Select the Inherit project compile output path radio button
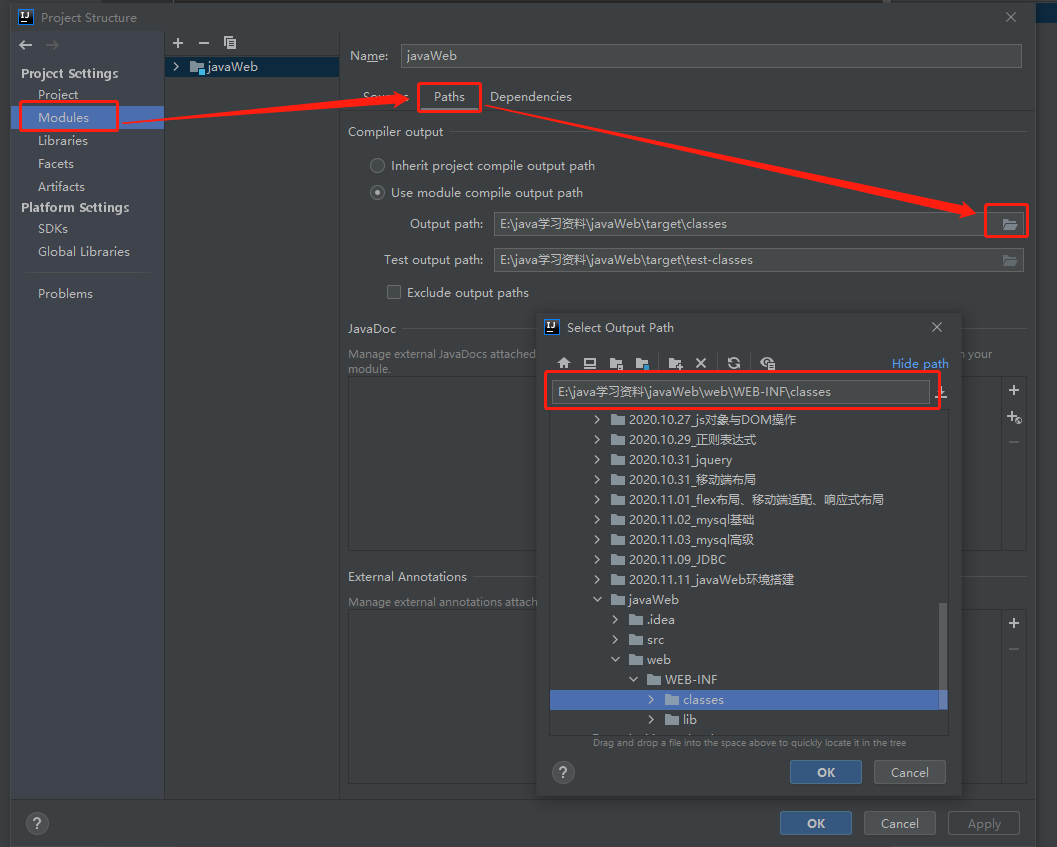1057x847 pixels. [378, 165]
